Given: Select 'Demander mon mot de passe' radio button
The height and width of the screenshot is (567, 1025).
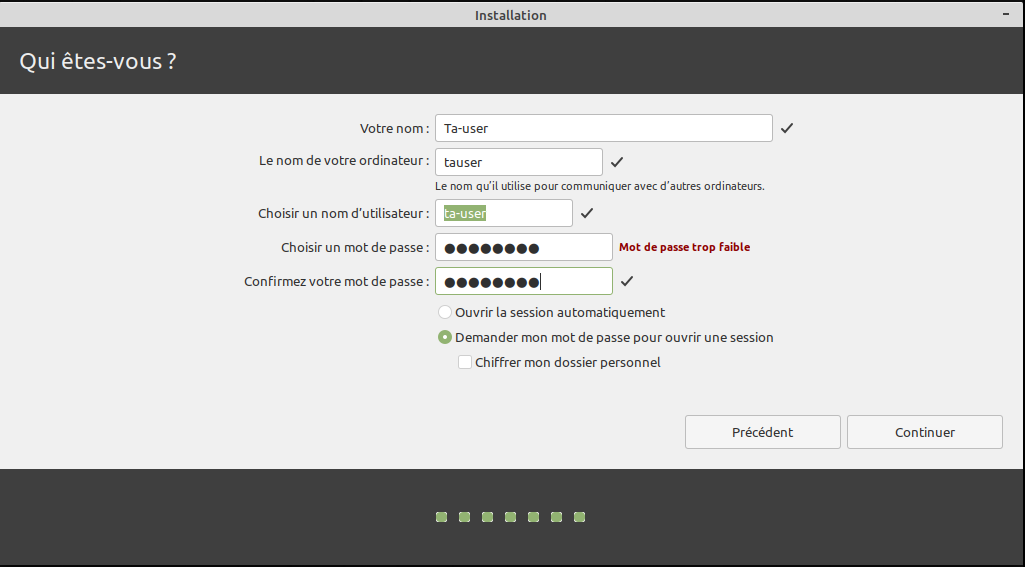Looking at the screenshot, I should (445, 338).
